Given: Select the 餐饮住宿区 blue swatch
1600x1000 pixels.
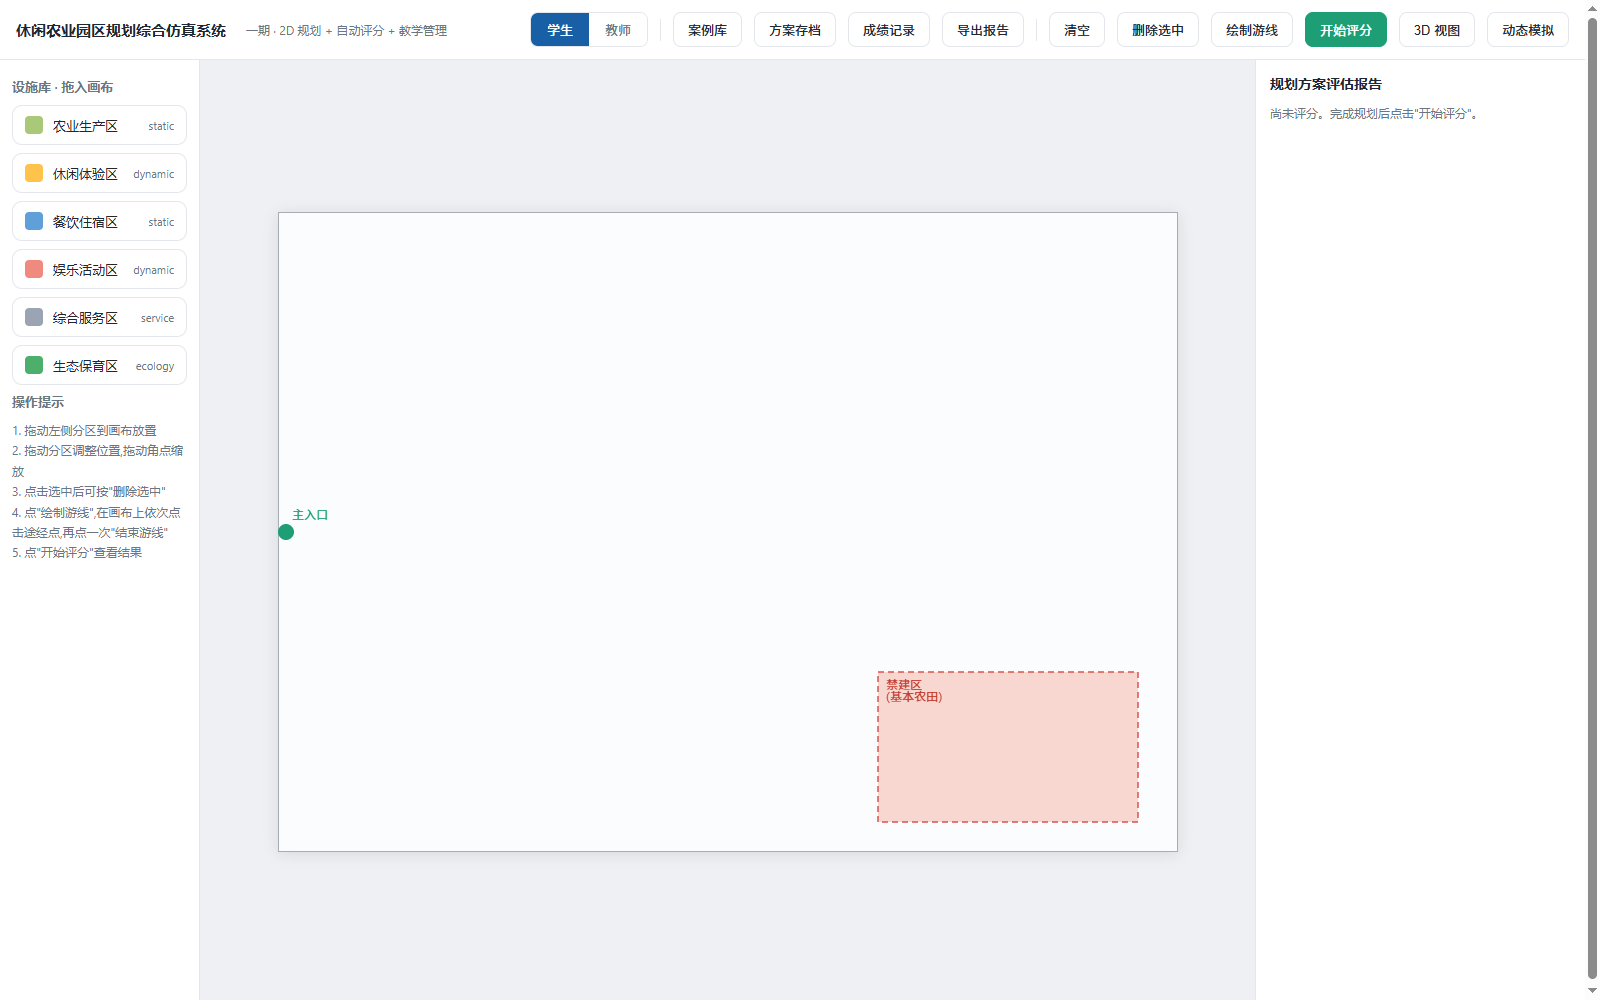Looking at the screenshot, I should pos(34,221).
